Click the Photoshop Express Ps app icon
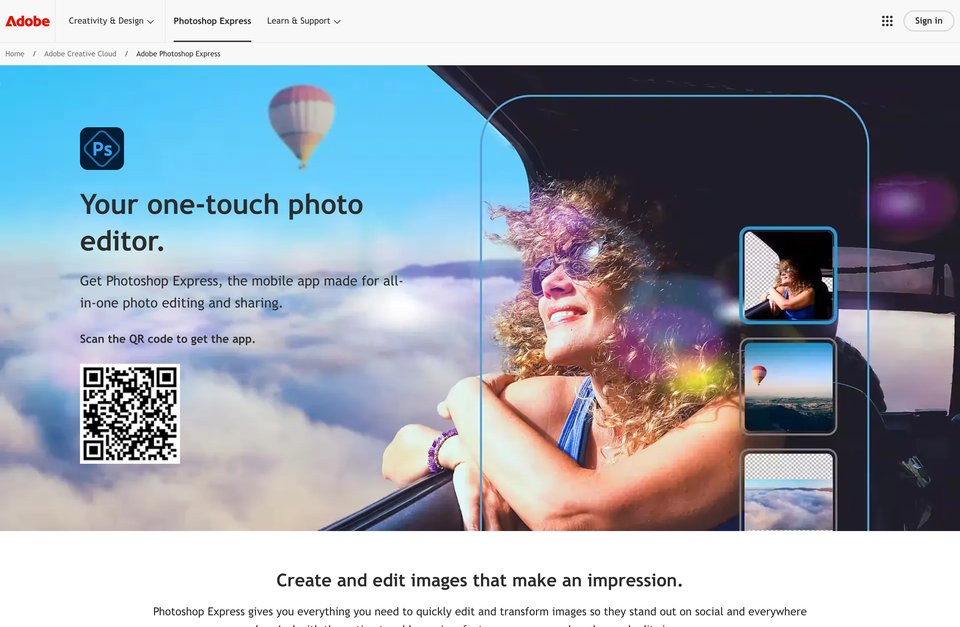The image size is (960, 627). pos(102,149)
